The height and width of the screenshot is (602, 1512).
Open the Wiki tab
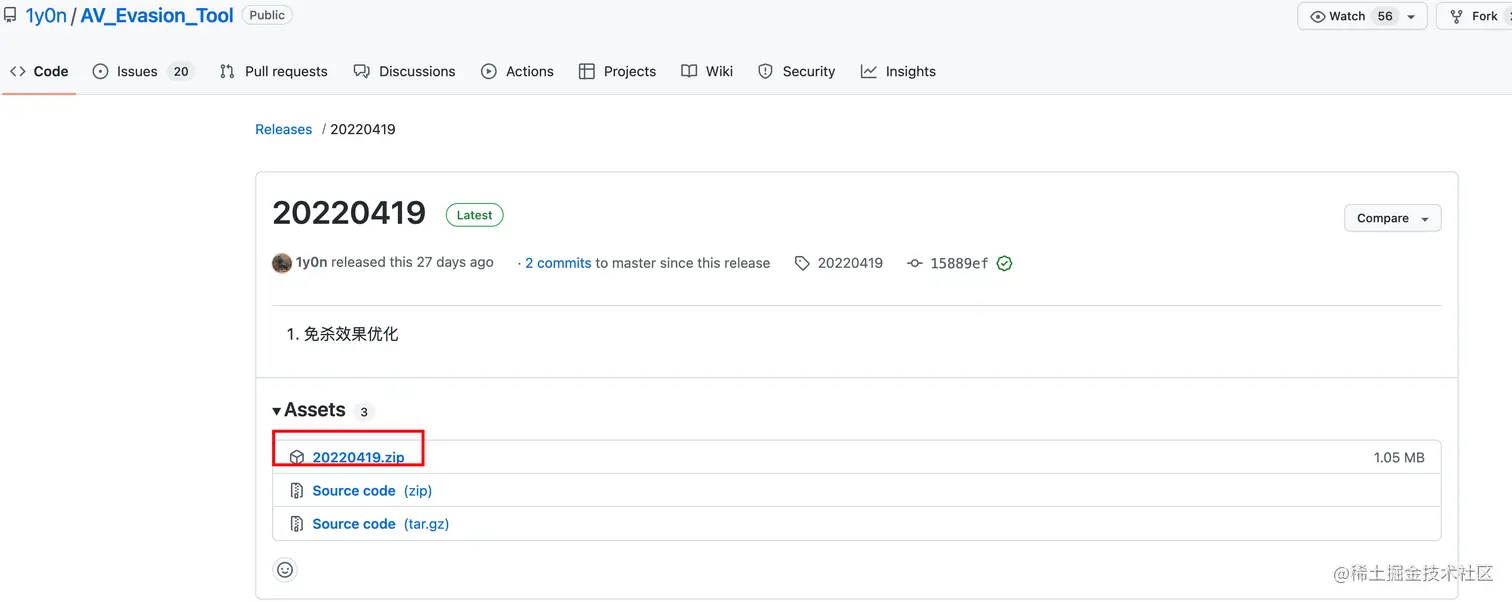707,71
